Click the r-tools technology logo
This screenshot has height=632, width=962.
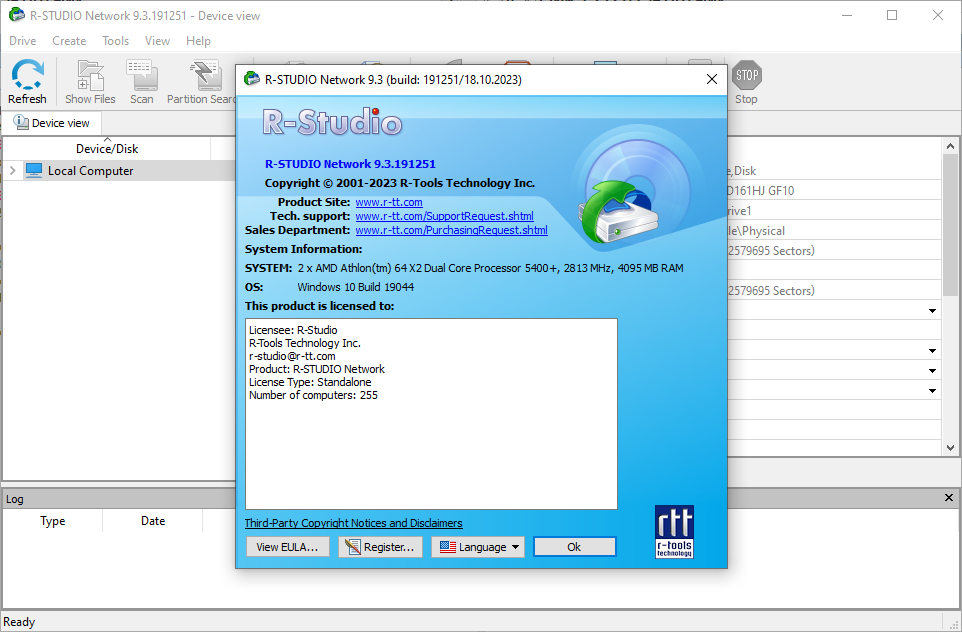point(674,531)
